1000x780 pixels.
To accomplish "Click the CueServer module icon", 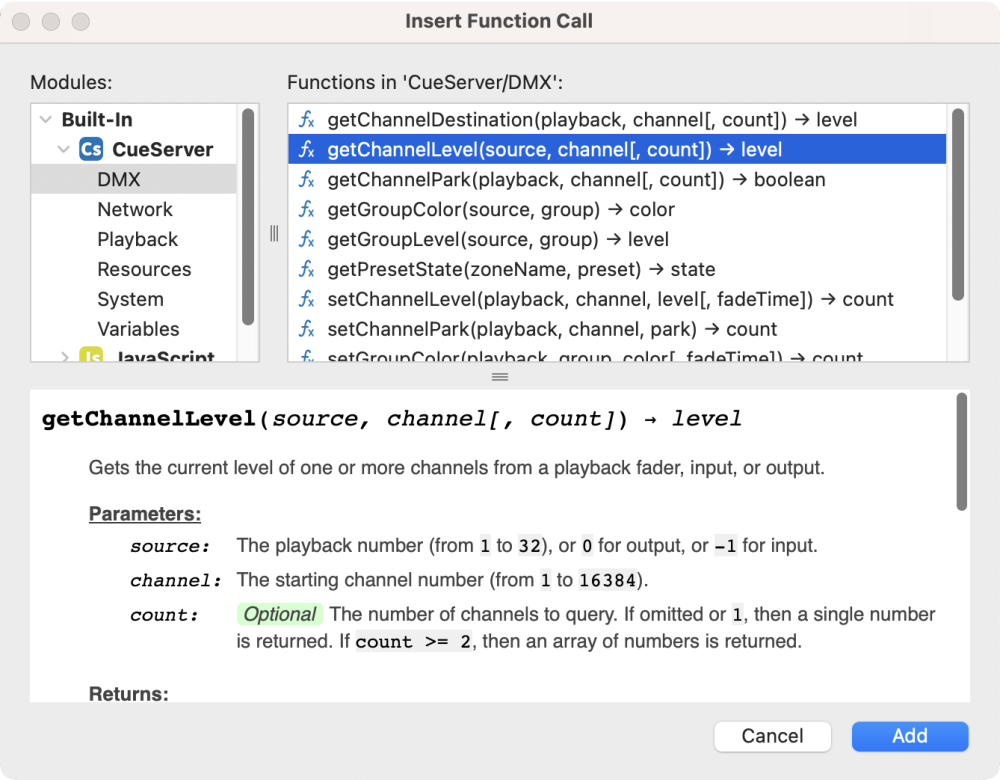I will coord(91,150).
